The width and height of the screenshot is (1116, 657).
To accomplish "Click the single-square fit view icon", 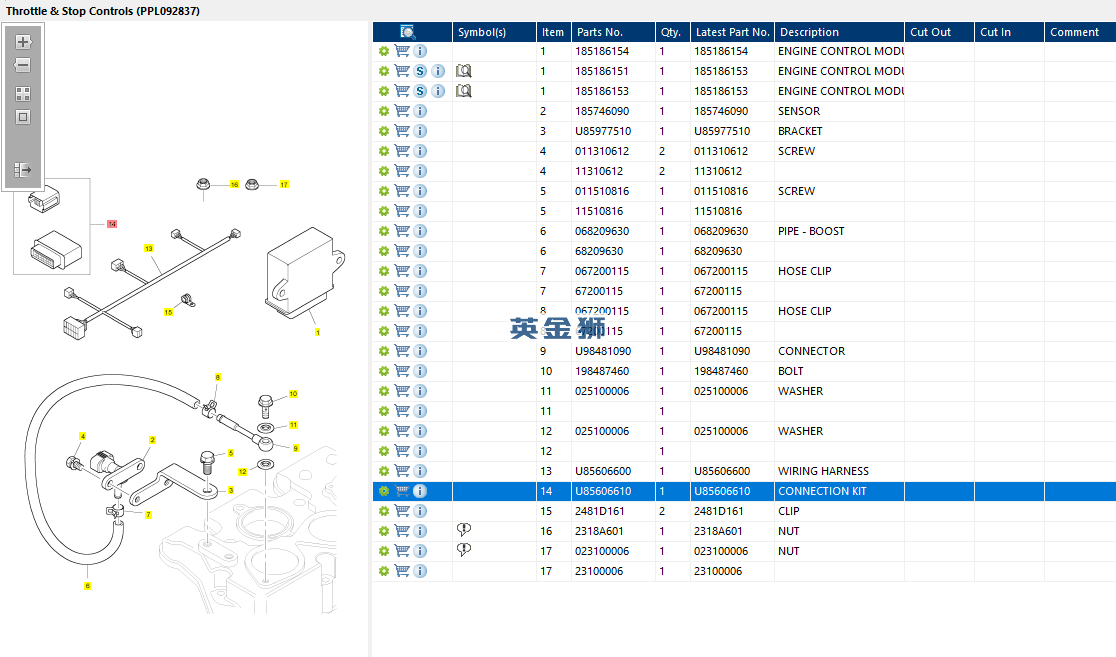I will coord(23,117).
